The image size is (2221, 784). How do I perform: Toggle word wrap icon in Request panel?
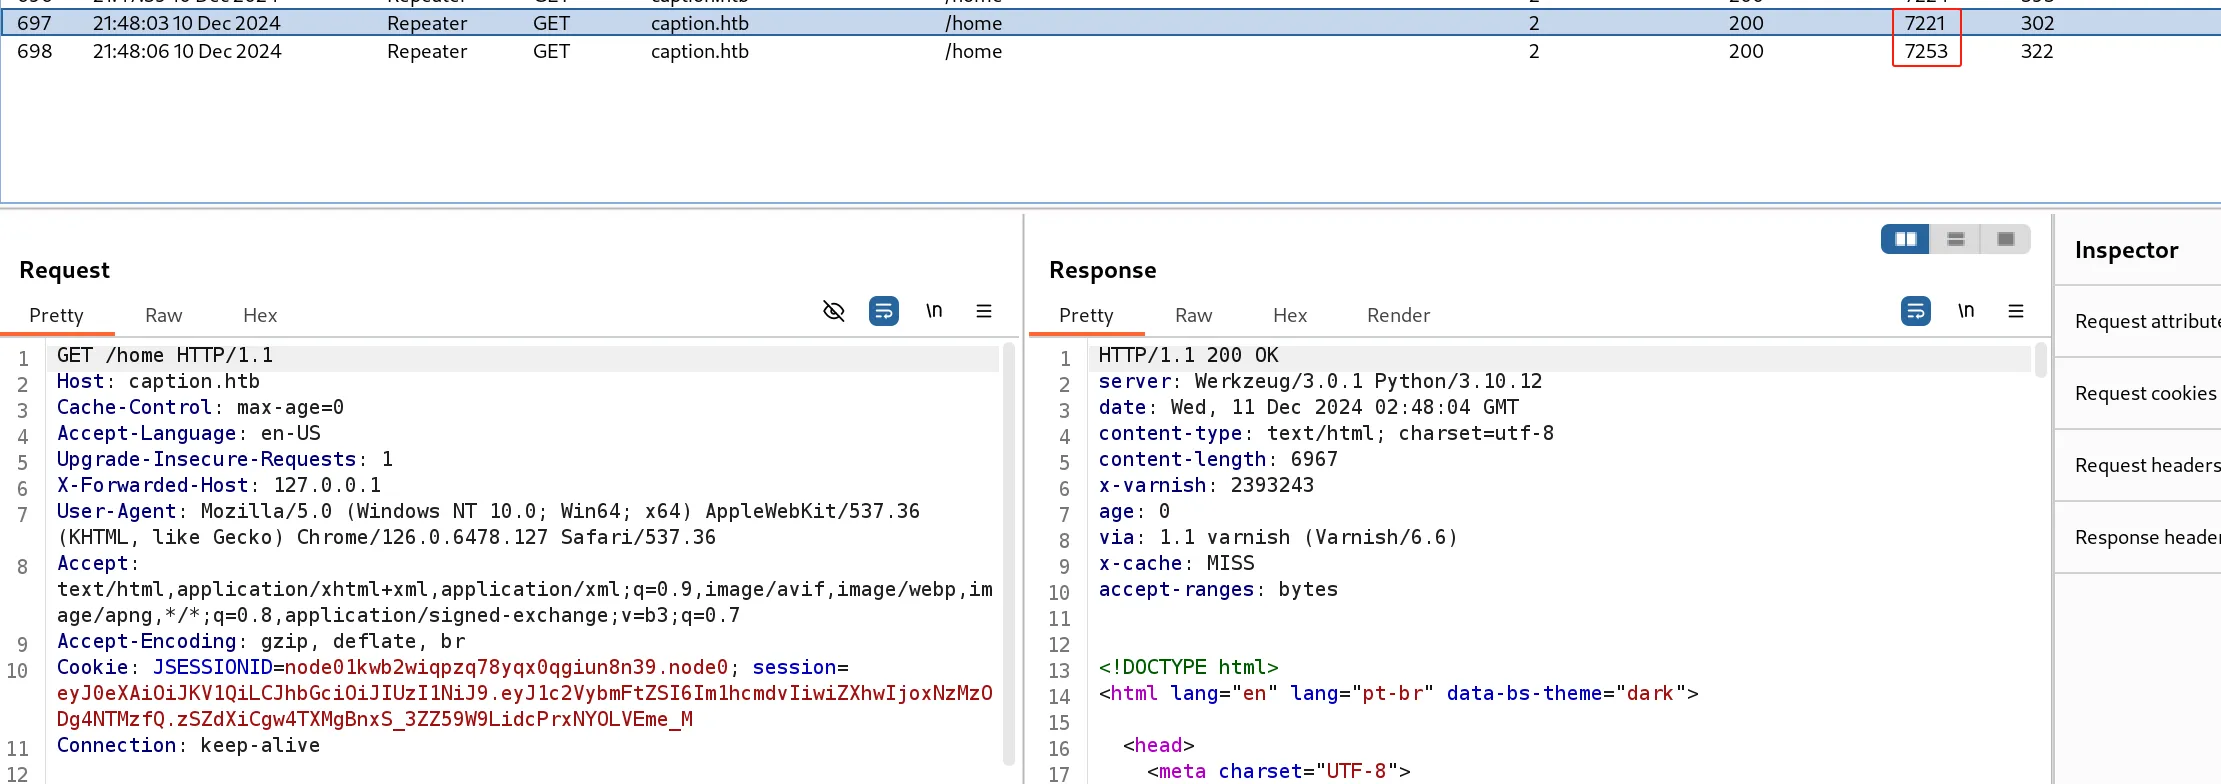(884, 311)
